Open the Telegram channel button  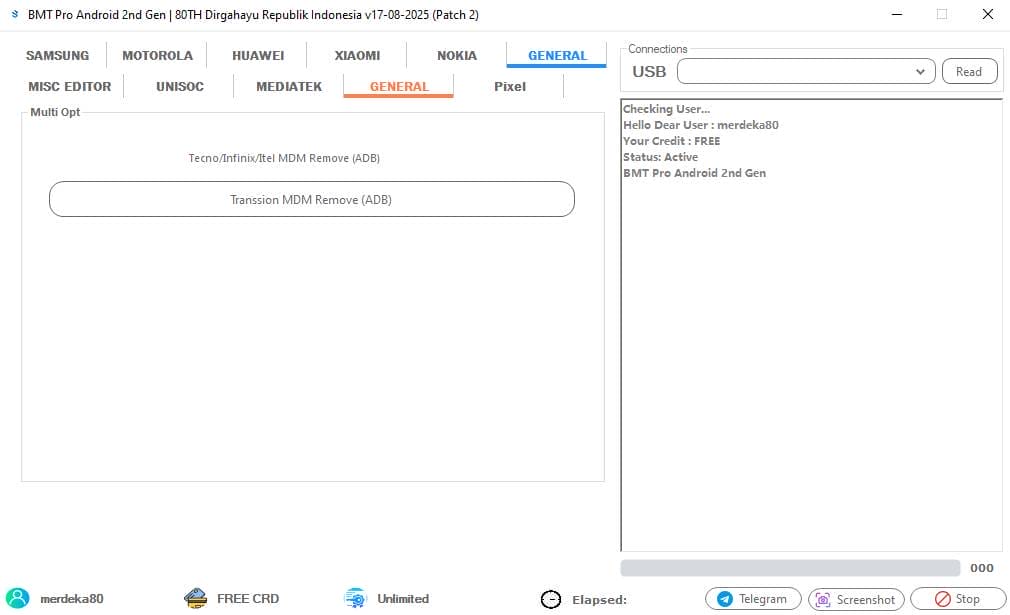point(753,599)
